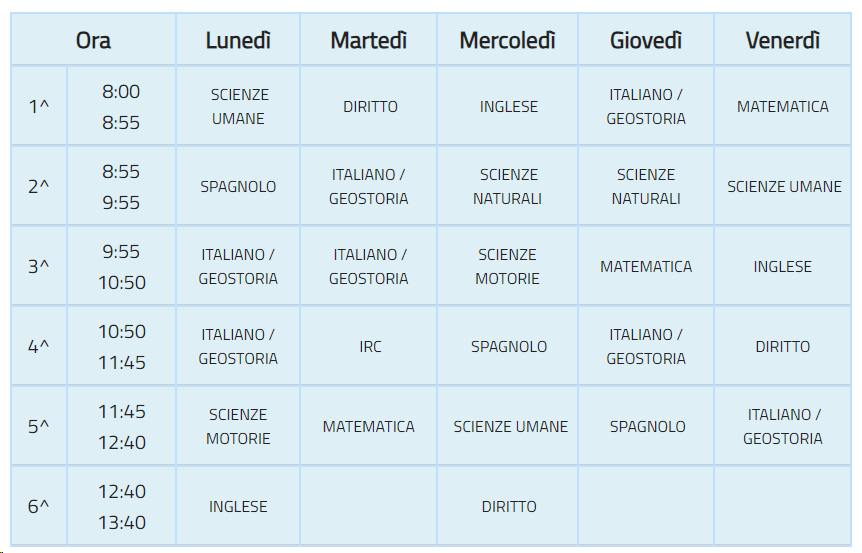Select the Lunedì column header
The image size is (862, 553).
(x=238, y=40)
